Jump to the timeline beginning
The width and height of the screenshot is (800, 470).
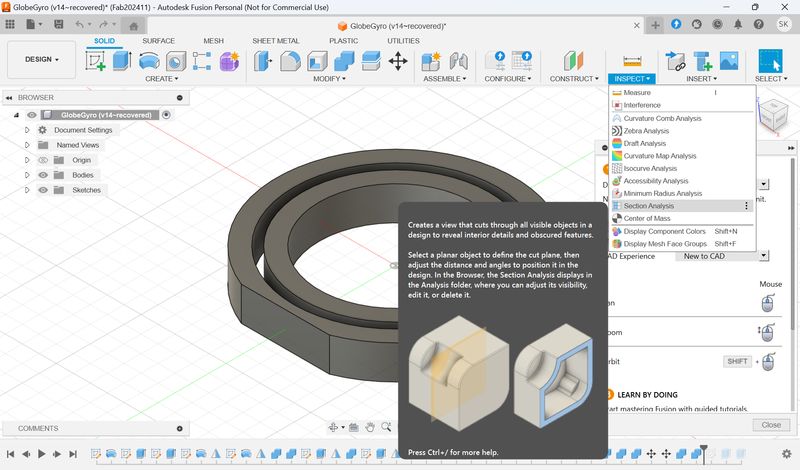coord(10,454)
